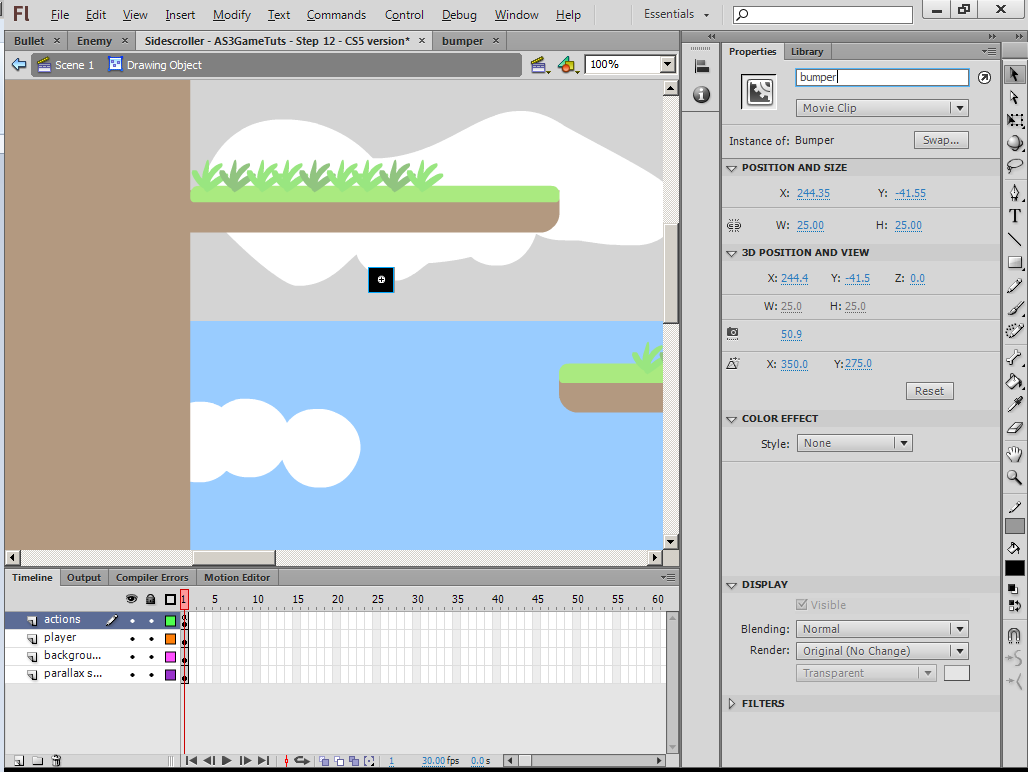Lock the actions layer
1028x772 pixels.
pyautogui.click(x=151, y=620)
